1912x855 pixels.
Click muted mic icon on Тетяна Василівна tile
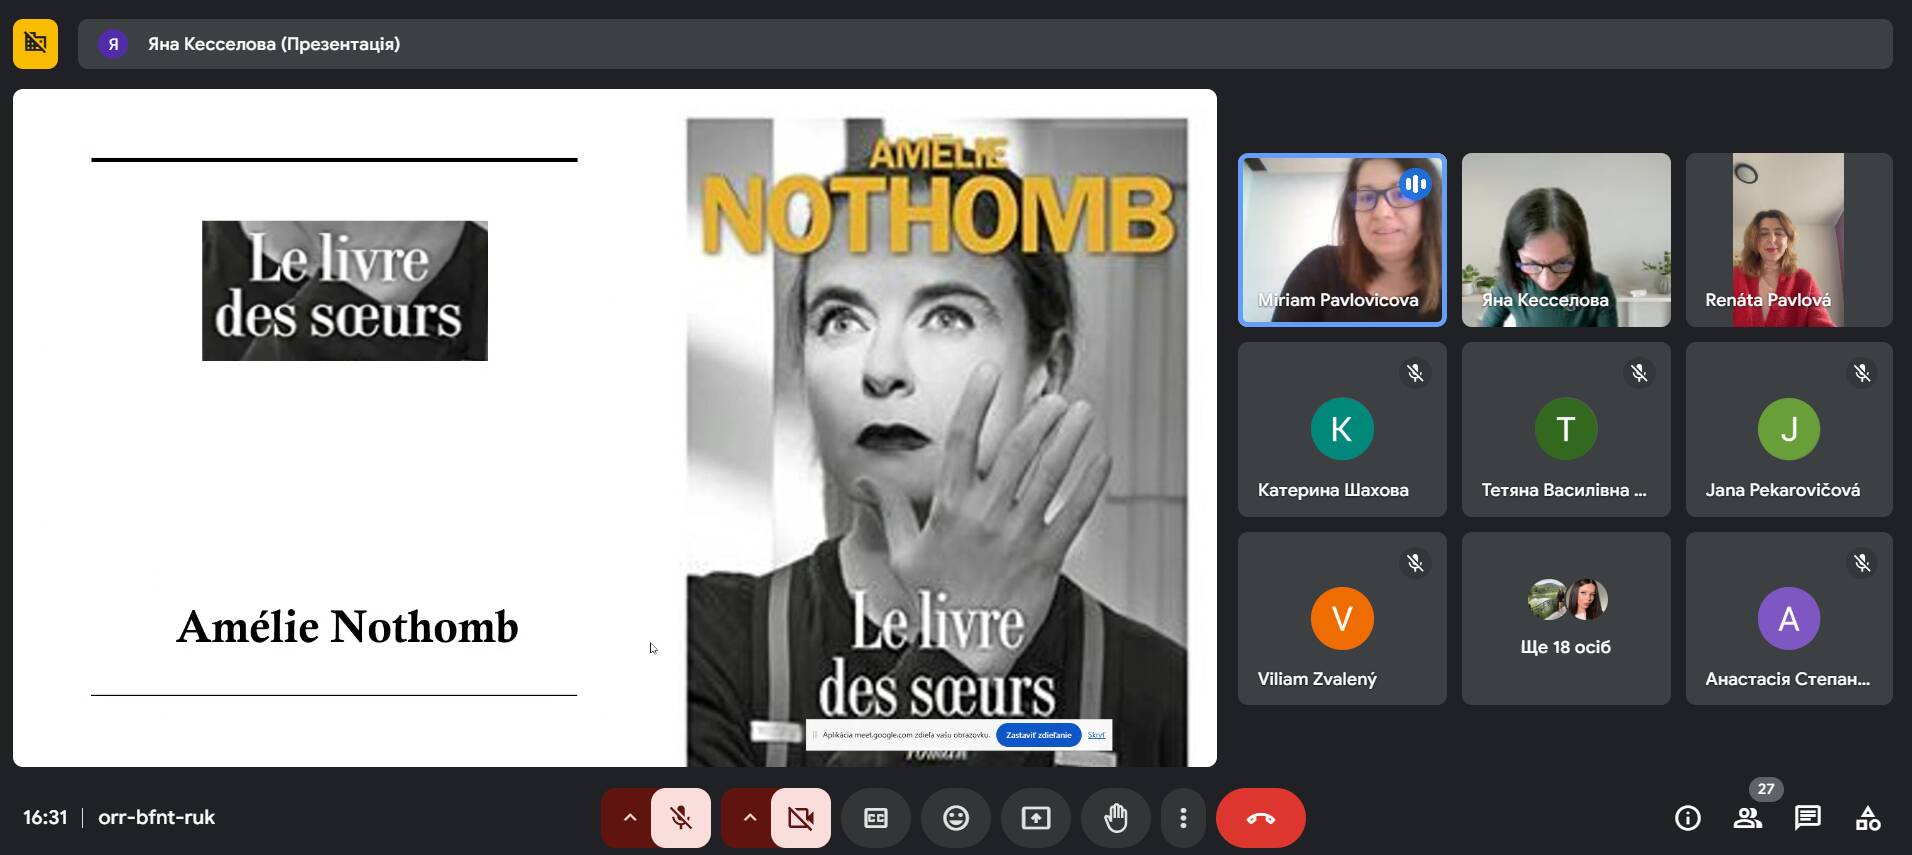click(1639, 373)
